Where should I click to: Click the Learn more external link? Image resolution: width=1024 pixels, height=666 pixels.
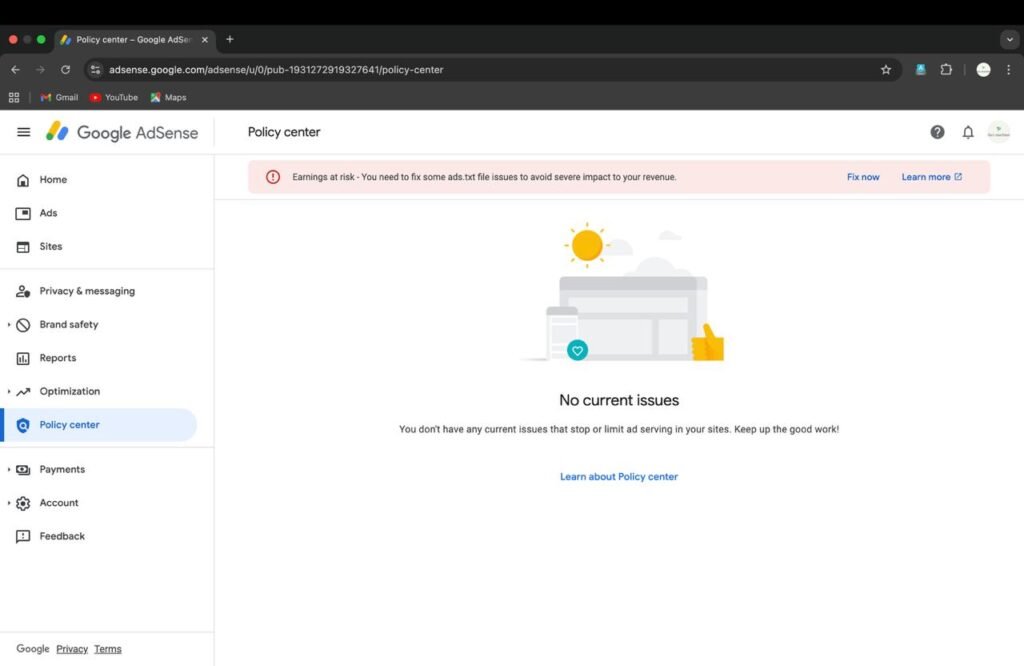[931, 177]
